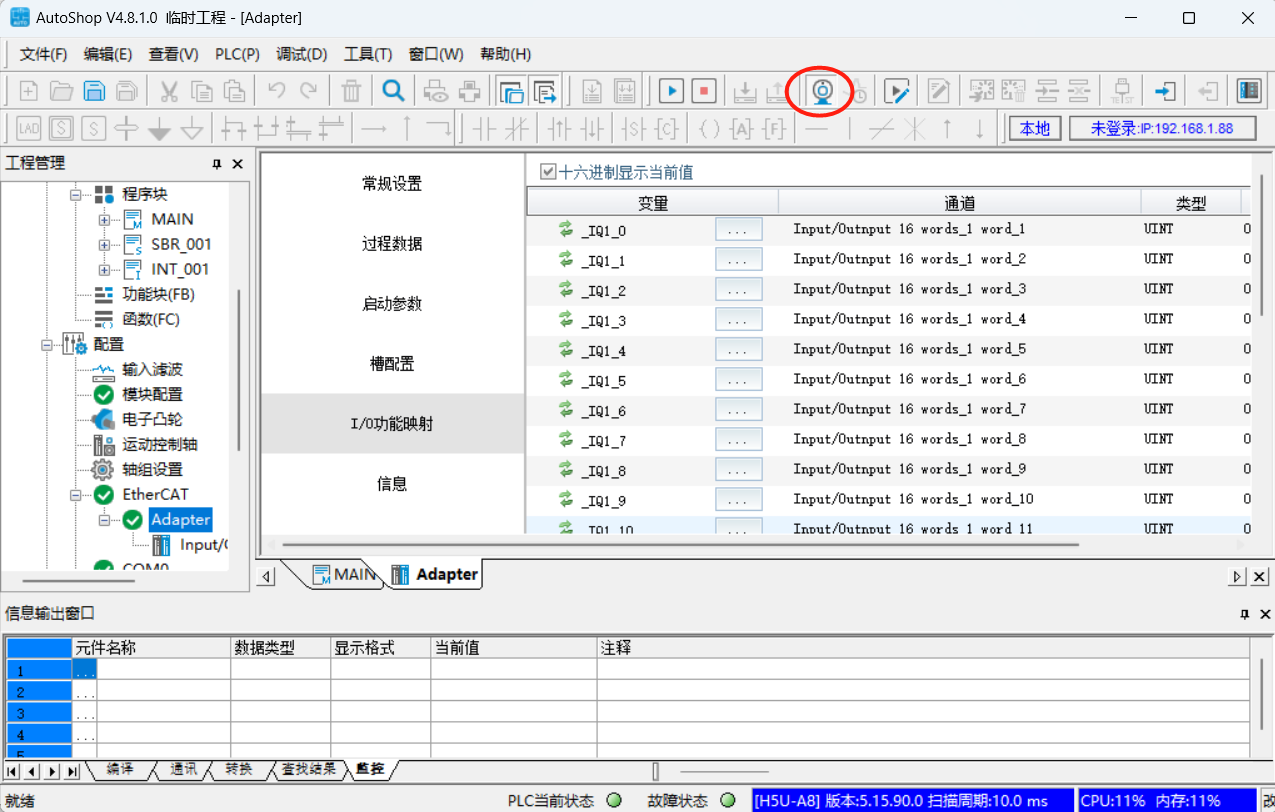This screenshot has width=1275, height=812.
Task: Click the 本地 button
Action: click(x=1034, y=128)
